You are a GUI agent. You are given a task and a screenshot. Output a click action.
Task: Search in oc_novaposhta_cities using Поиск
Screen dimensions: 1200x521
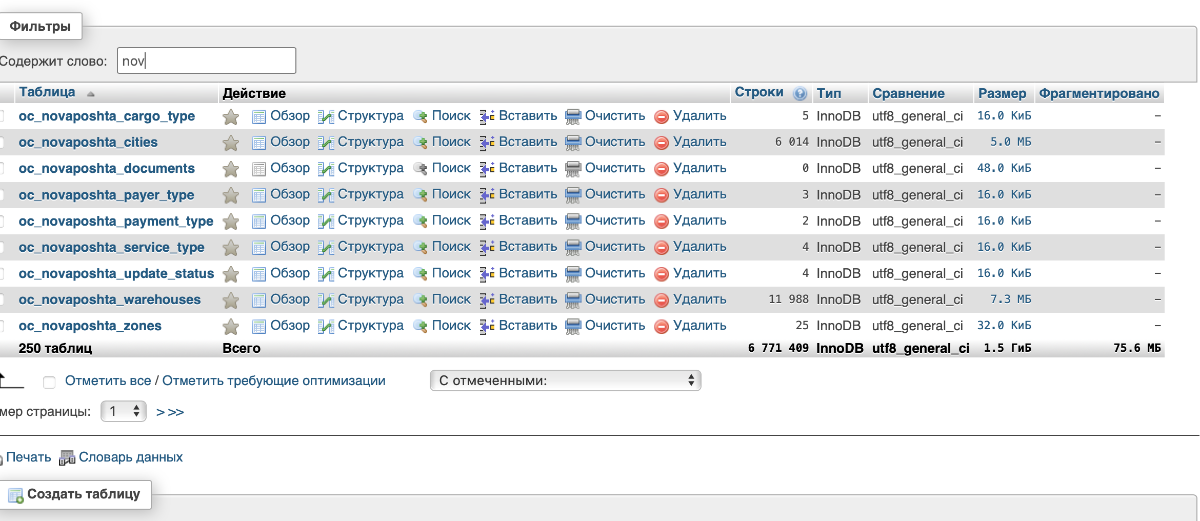[x=442, y=142]
